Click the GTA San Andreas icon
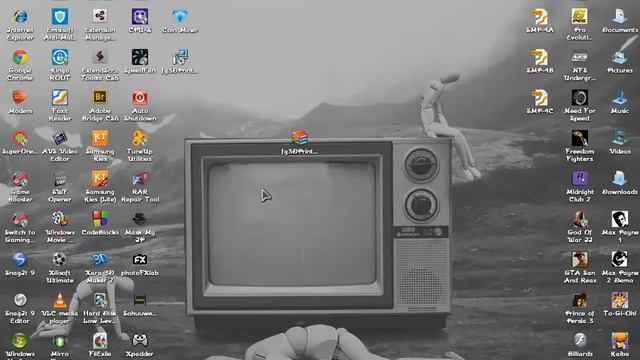The width and height of the screenshot is (640, 360). point(580,260)
